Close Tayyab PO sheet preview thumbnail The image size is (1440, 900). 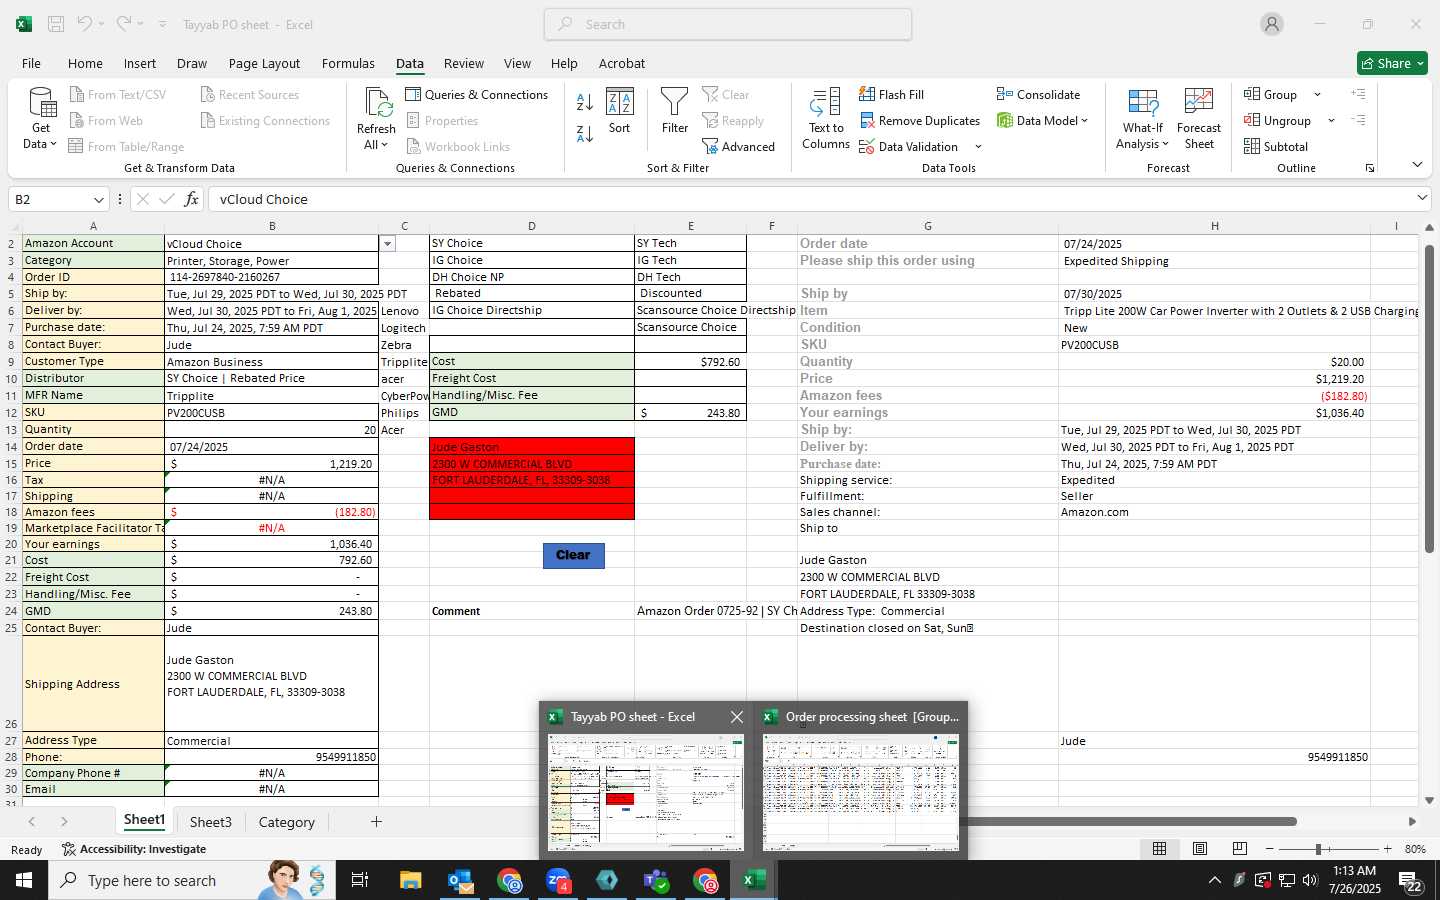pos(737,717)
